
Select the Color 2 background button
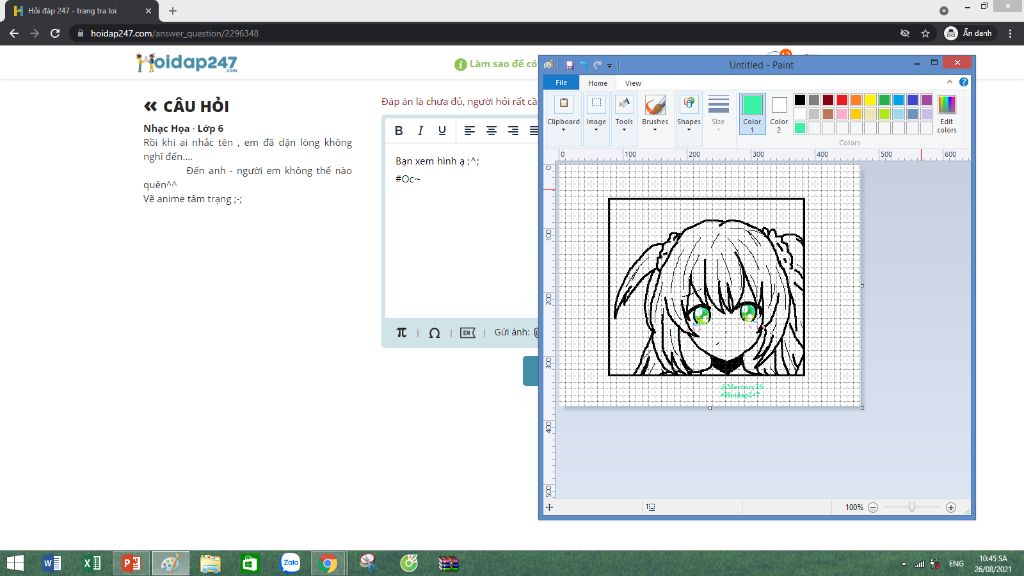pyautogui.click(x=778, y=114)
